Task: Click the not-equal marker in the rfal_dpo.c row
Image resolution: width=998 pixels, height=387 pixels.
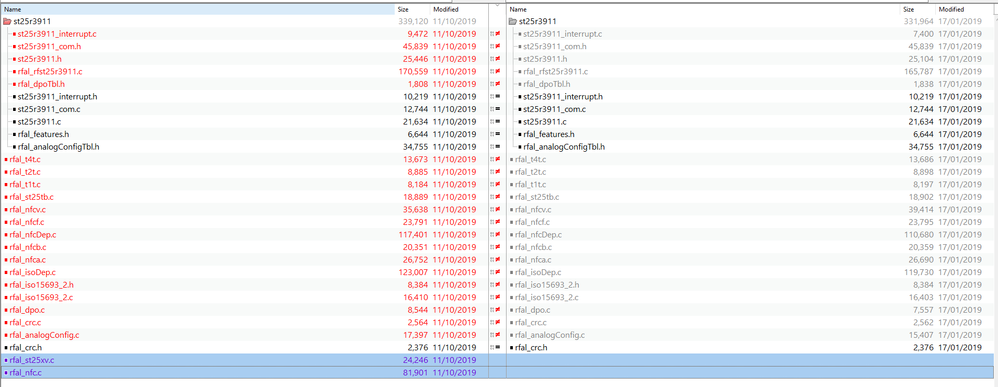Action: [x=498, y=310]
